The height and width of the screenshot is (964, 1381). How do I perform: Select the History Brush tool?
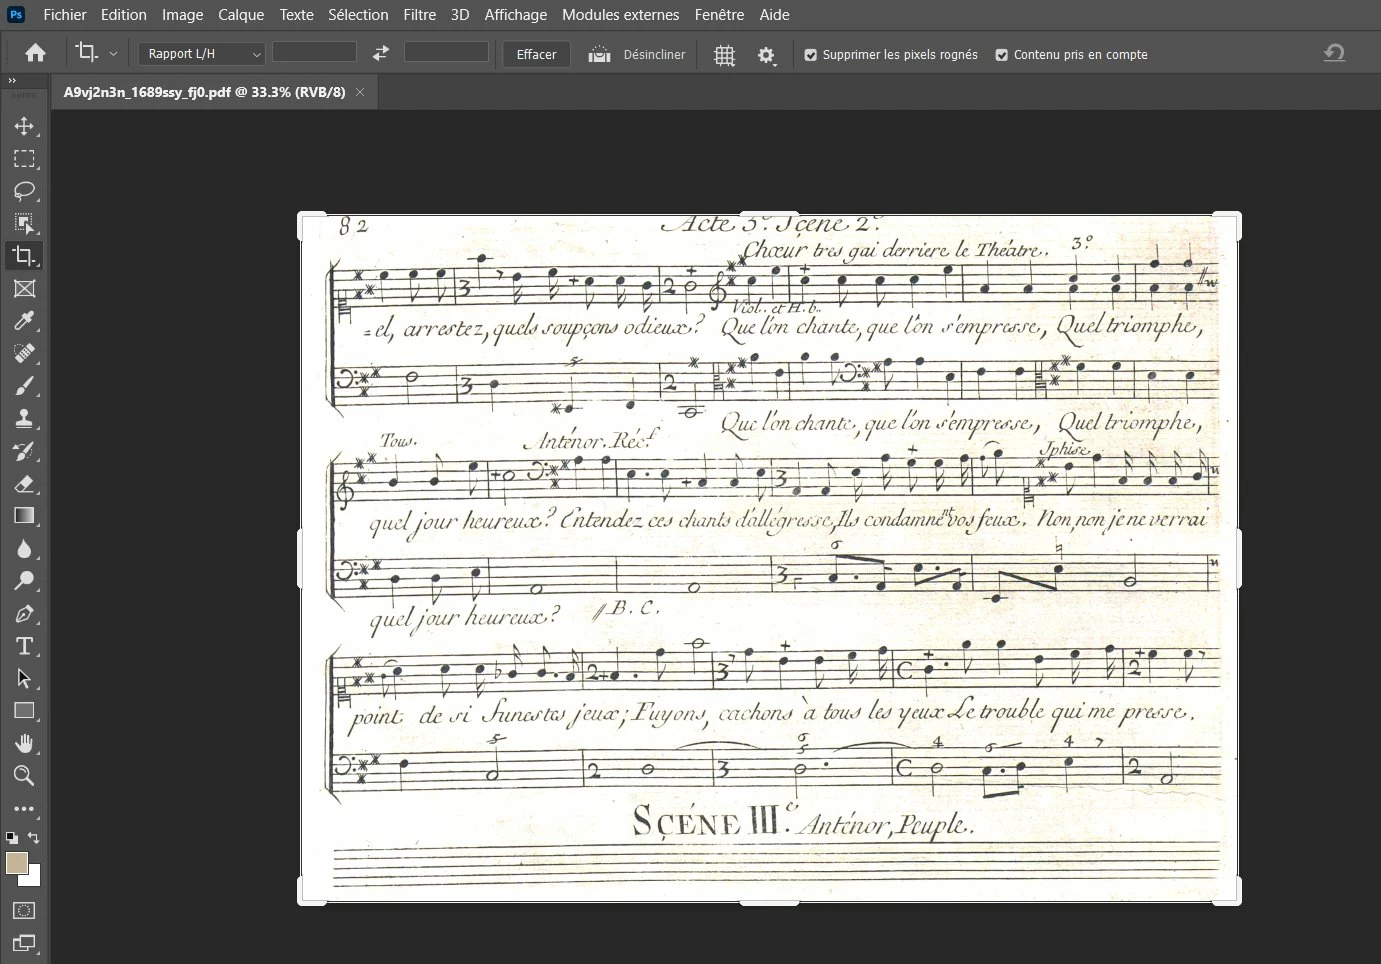point(24,451)
